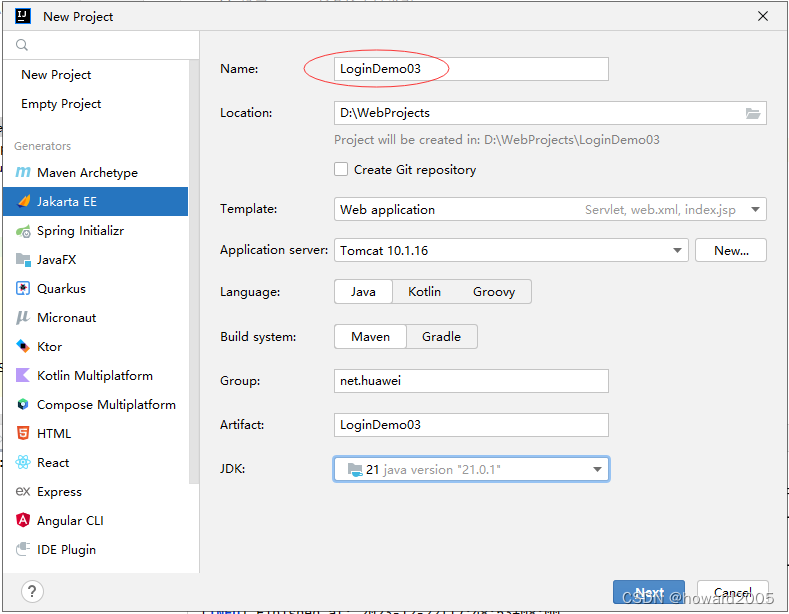Choose the Compose Multiplatform generator

click(96, 405)
